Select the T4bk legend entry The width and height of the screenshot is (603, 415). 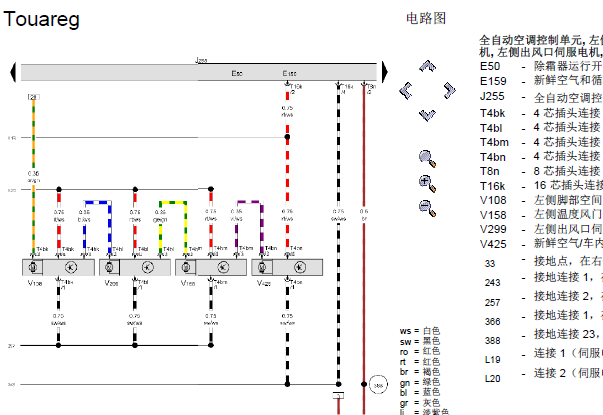tap(541, 113)
